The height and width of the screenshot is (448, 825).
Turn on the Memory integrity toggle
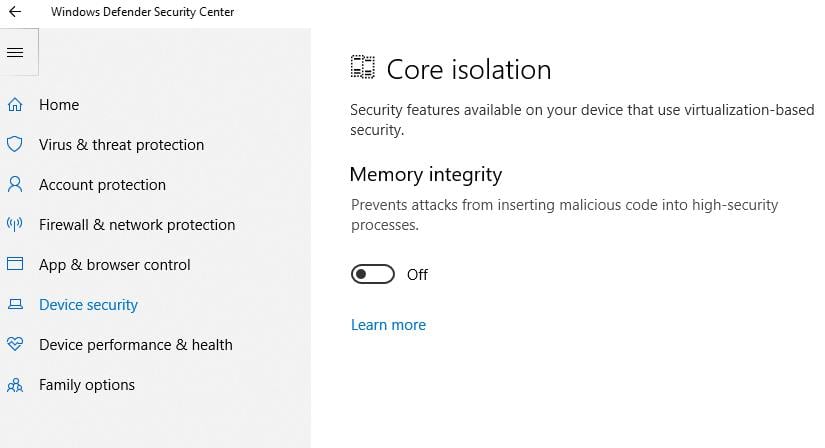coord(373,275)
